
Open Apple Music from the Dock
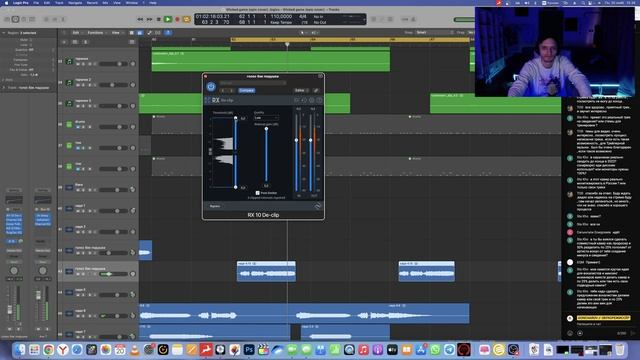click(363, 349)
